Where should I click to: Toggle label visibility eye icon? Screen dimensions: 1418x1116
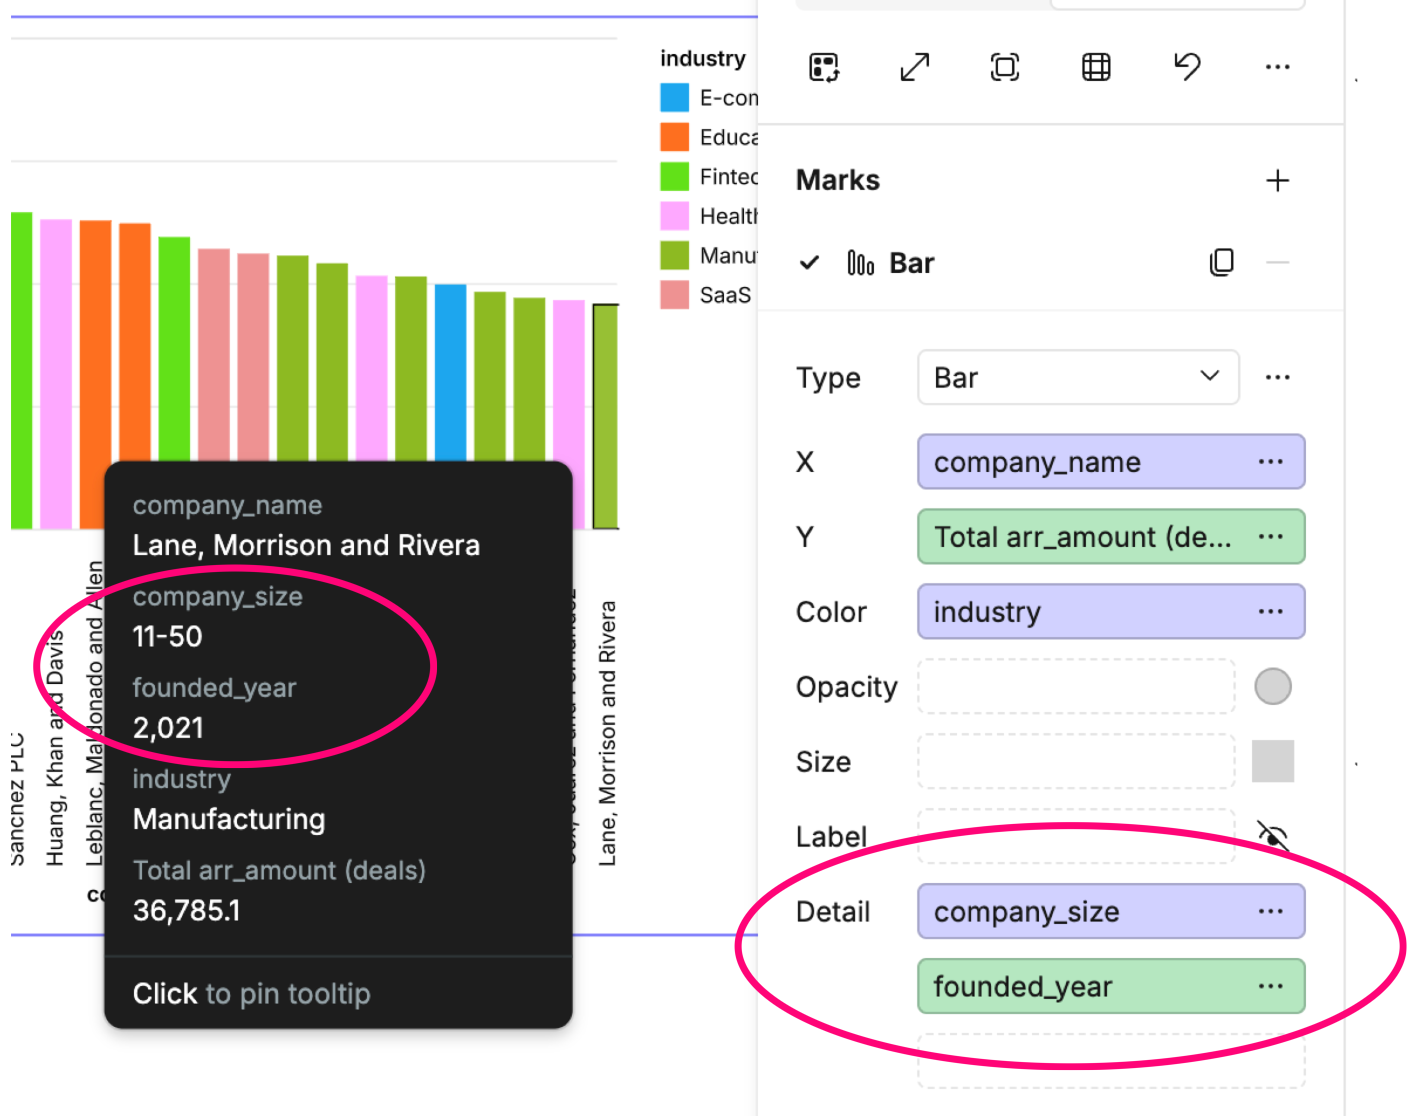[x=1272, y=835]
